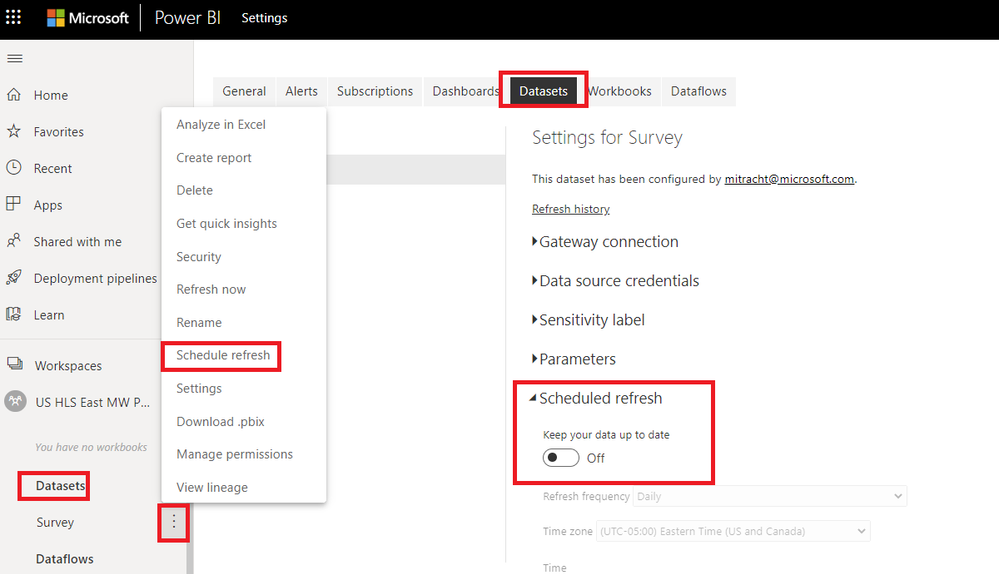Switch to the Dataflows tab
999x574 pixels.
point(698,91)
